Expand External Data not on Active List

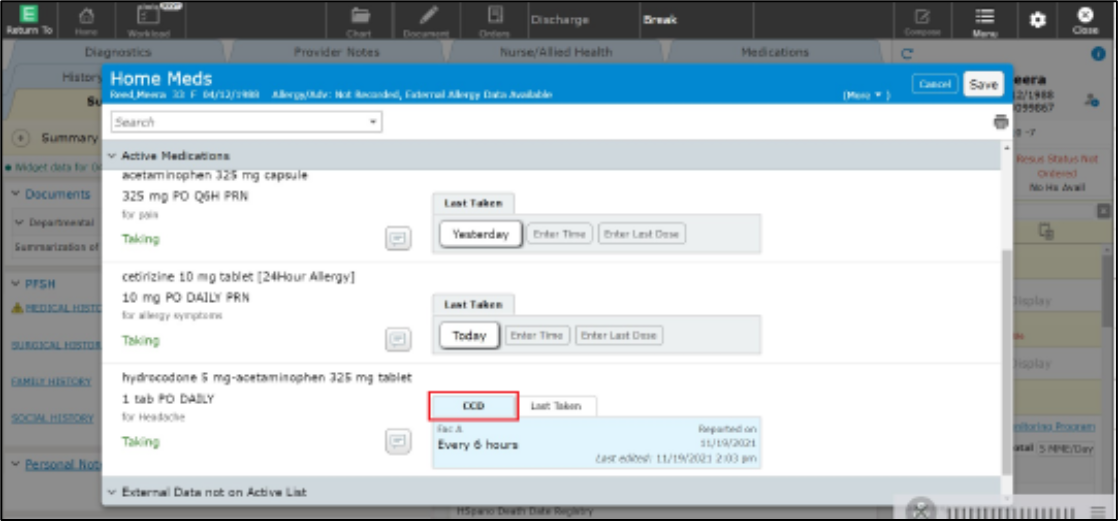point(112,492)
